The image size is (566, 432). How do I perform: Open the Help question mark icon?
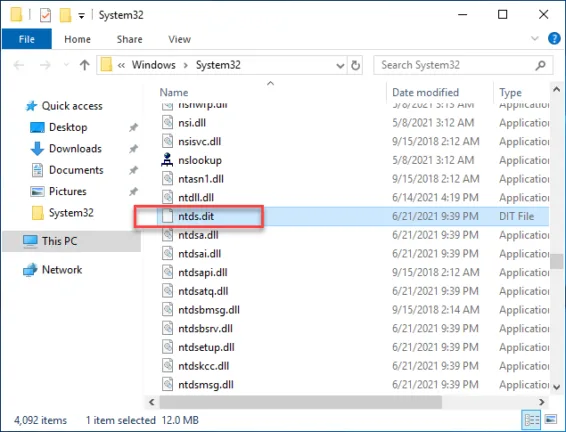coord(554,38)
